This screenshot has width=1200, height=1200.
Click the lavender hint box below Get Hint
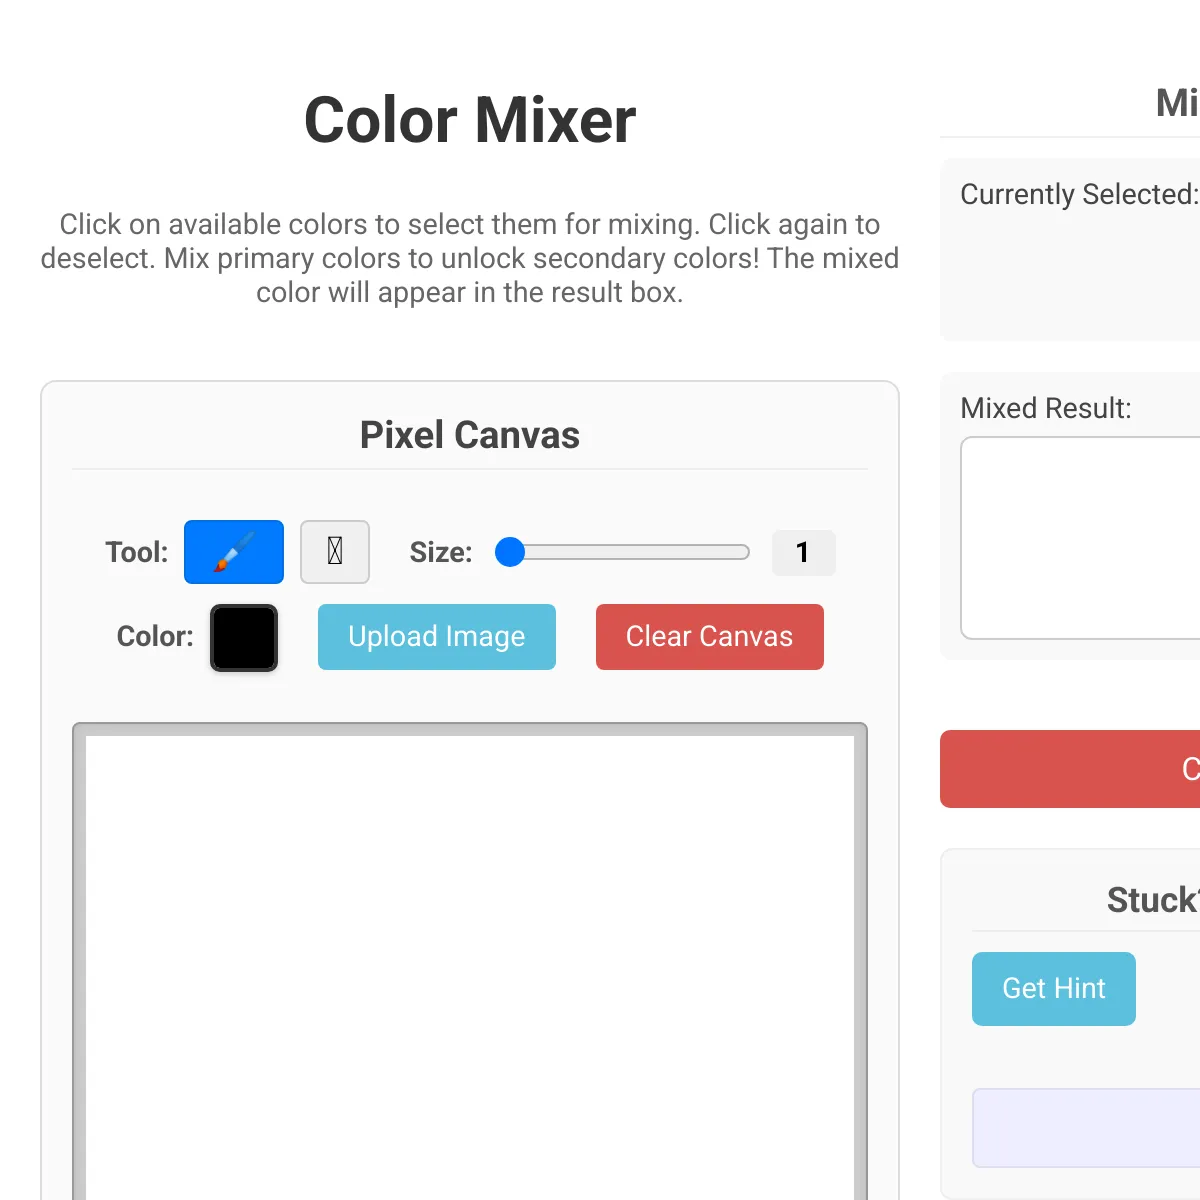point(1086,1128)
